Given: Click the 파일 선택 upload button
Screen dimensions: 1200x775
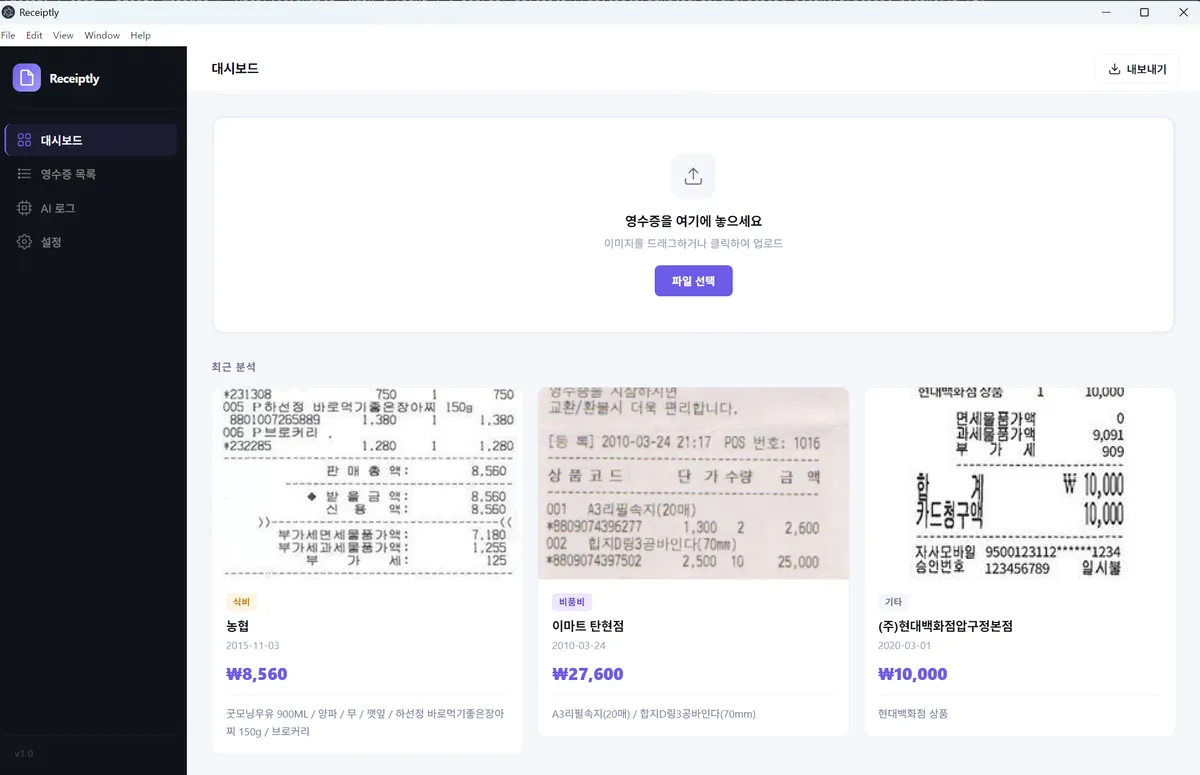Looking at the screenshot, I should 693,281.
